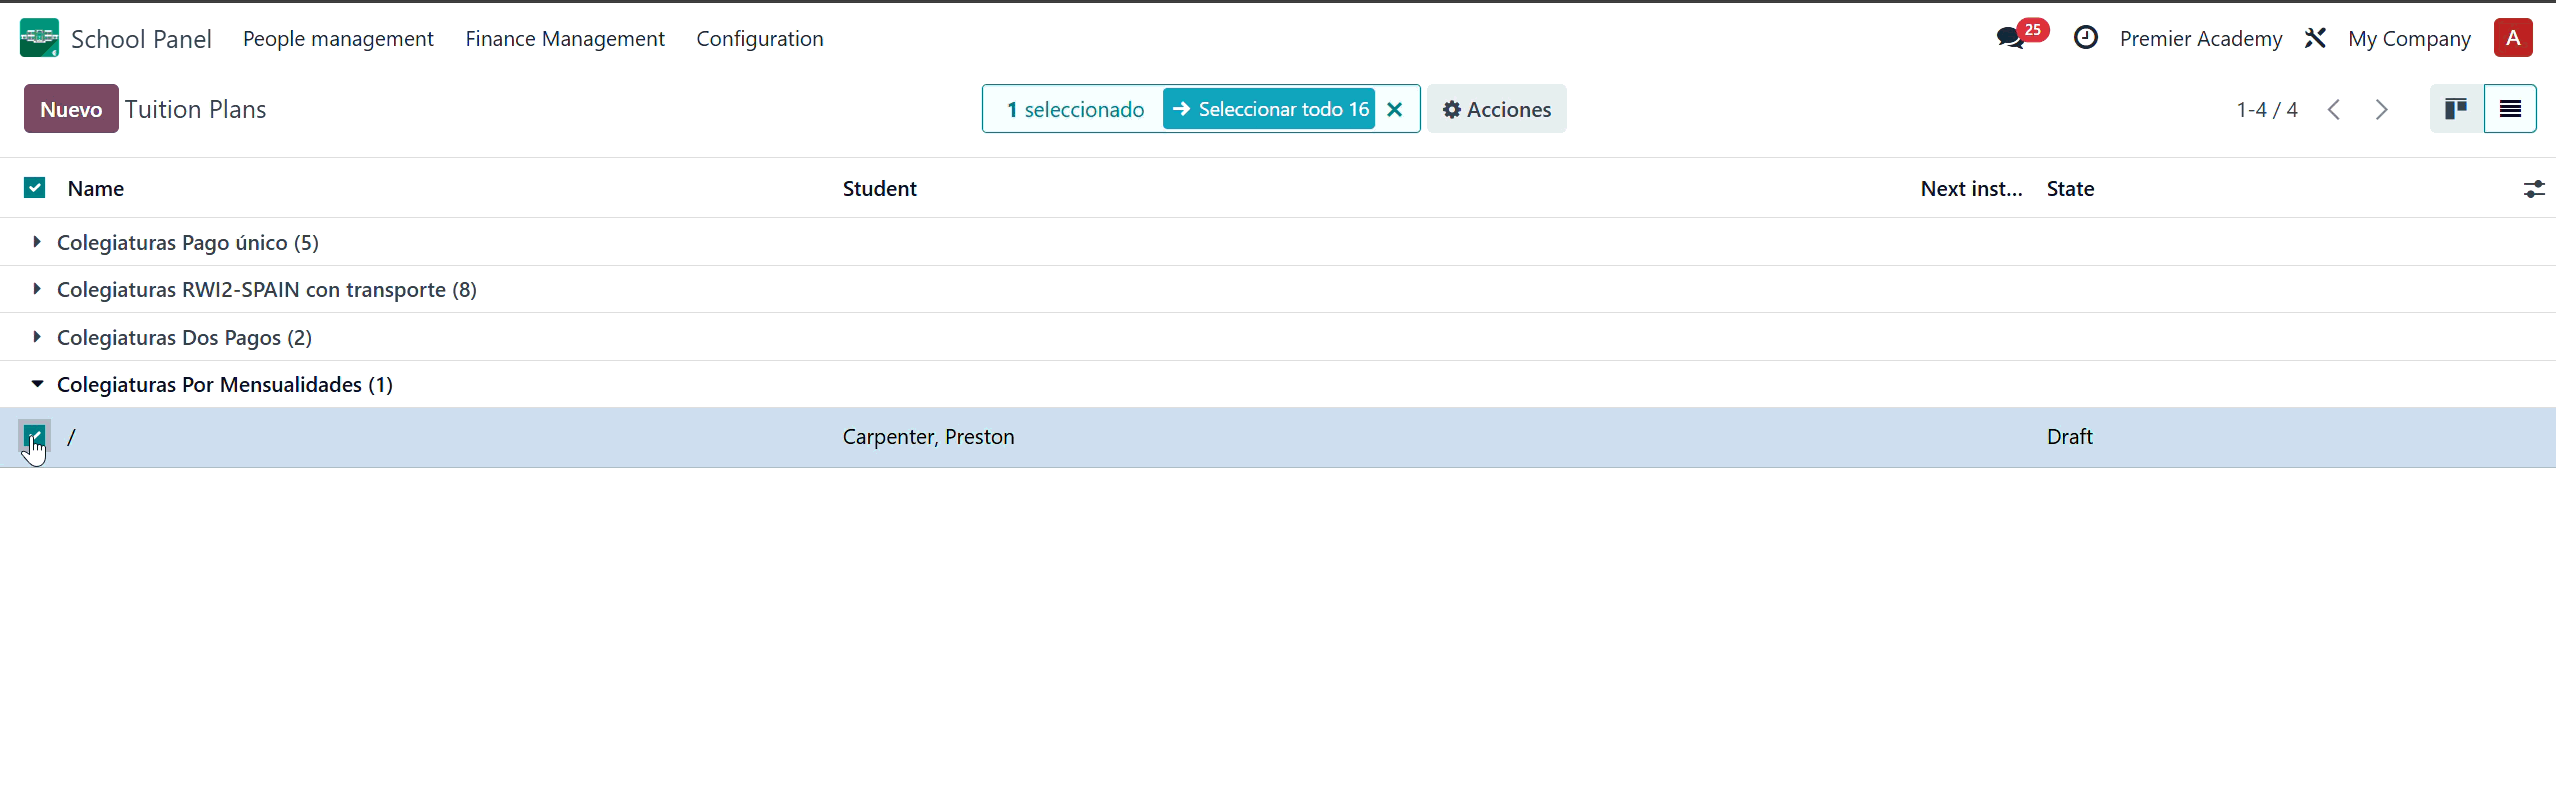Go to the previous page arrow
This screenshot has height=810, width=2556.
[2334, 109]
